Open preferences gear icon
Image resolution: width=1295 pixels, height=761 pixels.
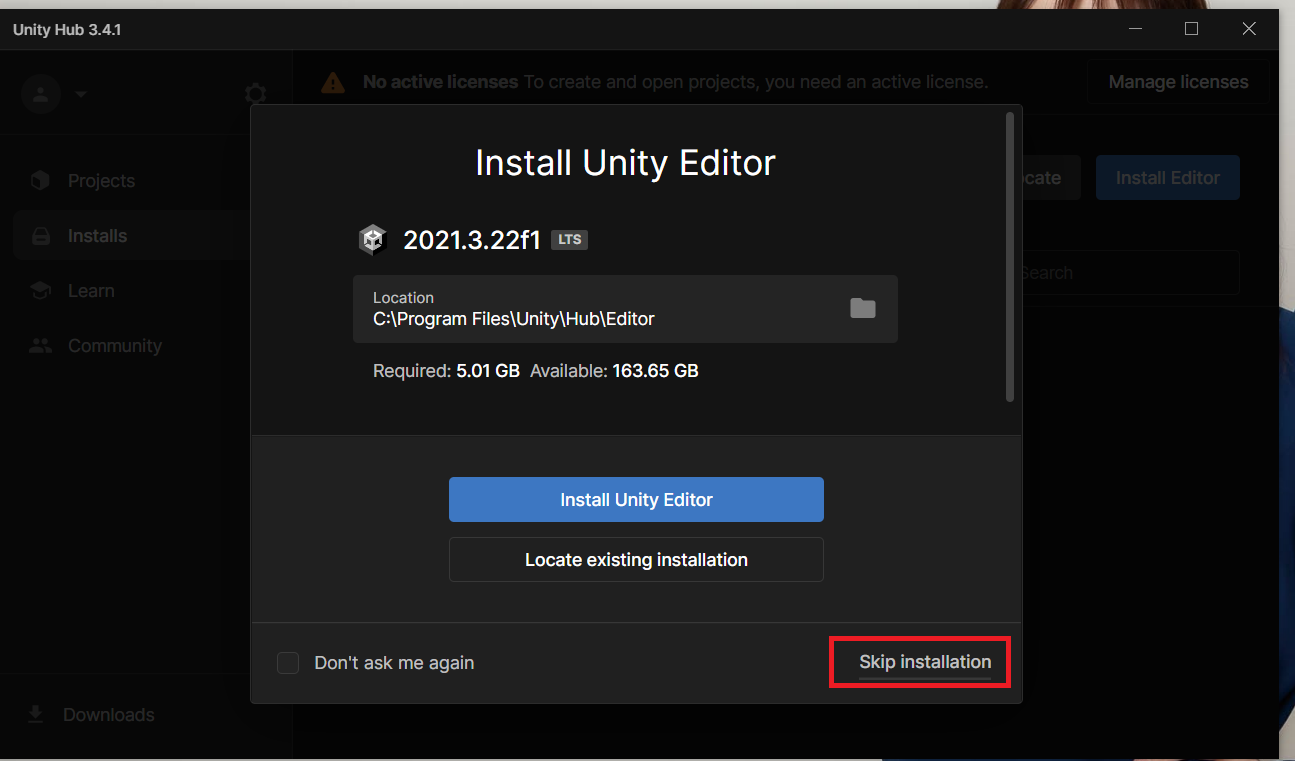pos(255,94)
